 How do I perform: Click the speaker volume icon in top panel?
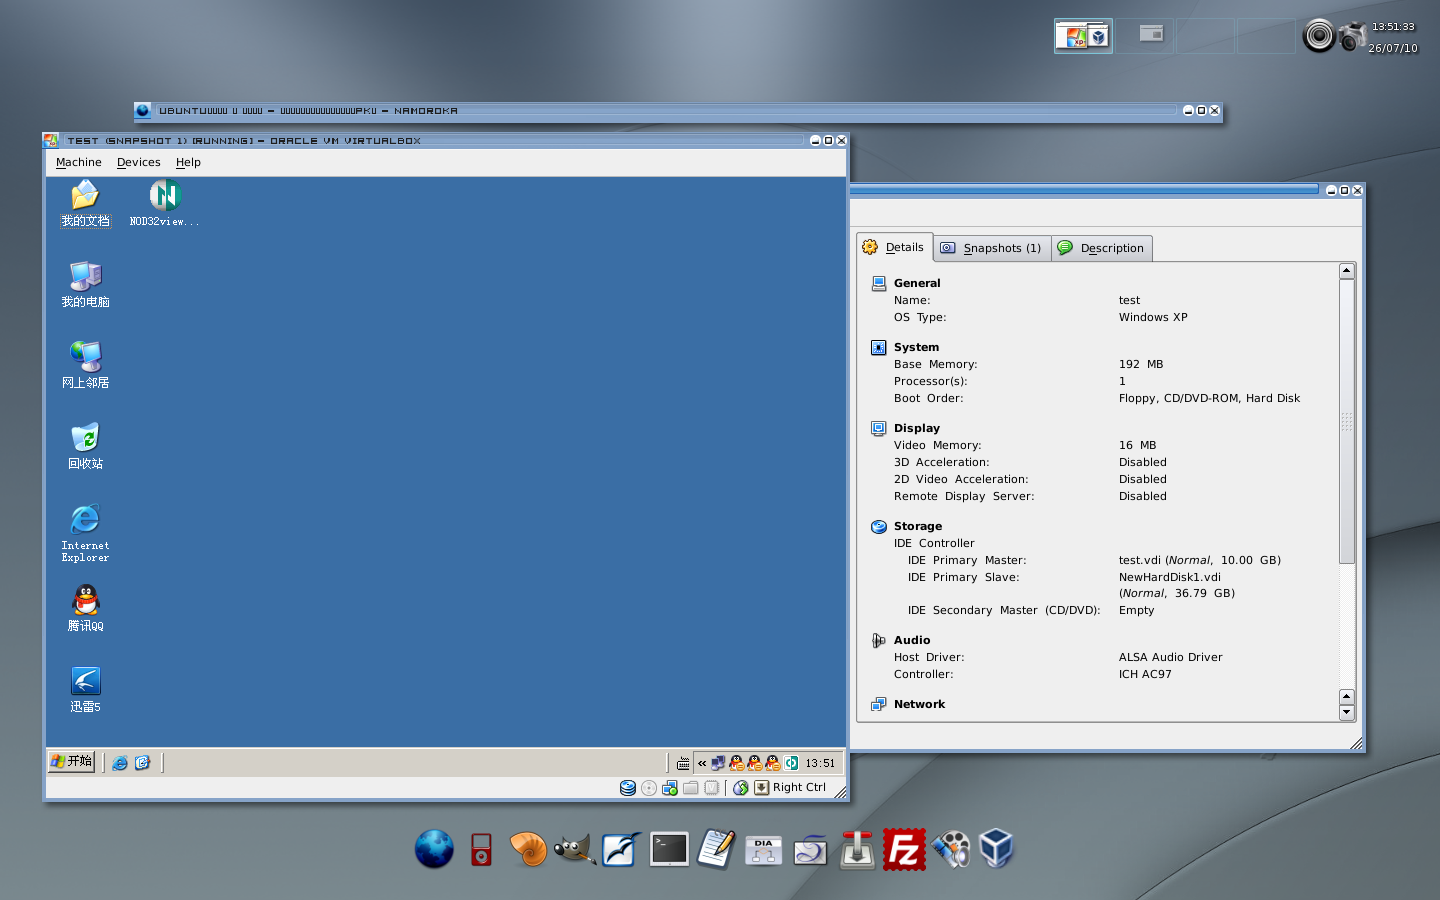tap(1319, 36)
